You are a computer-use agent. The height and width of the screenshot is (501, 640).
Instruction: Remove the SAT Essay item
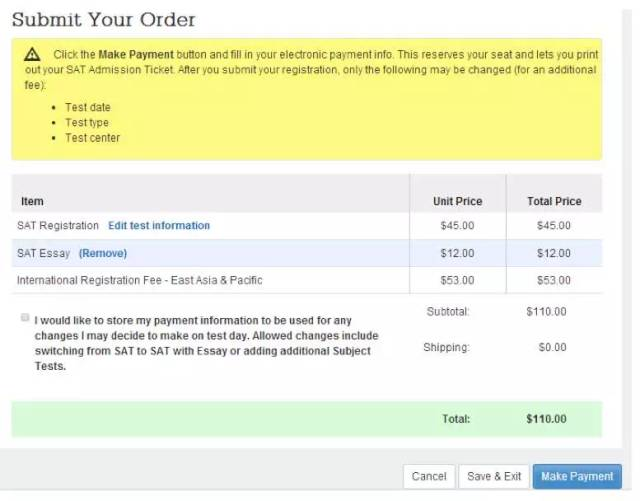tap(103, 254)
